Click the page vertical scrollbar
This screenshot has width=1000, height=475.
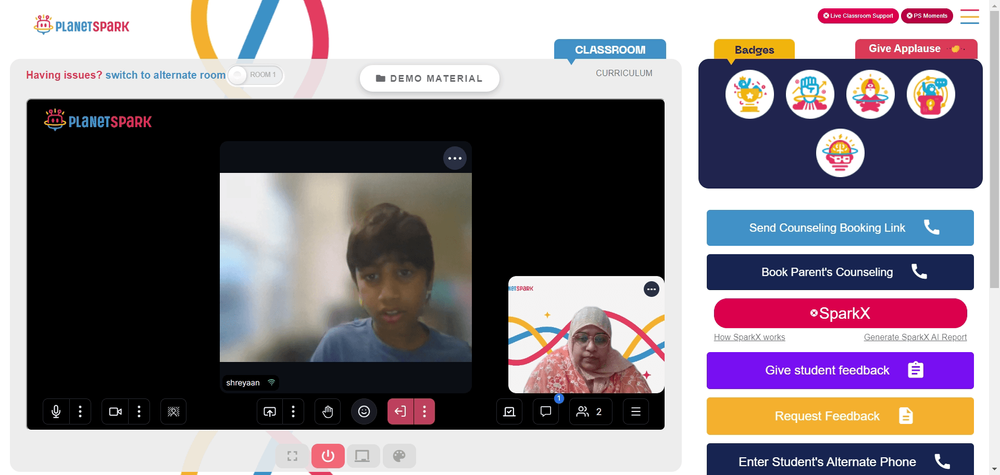[994, 147]
